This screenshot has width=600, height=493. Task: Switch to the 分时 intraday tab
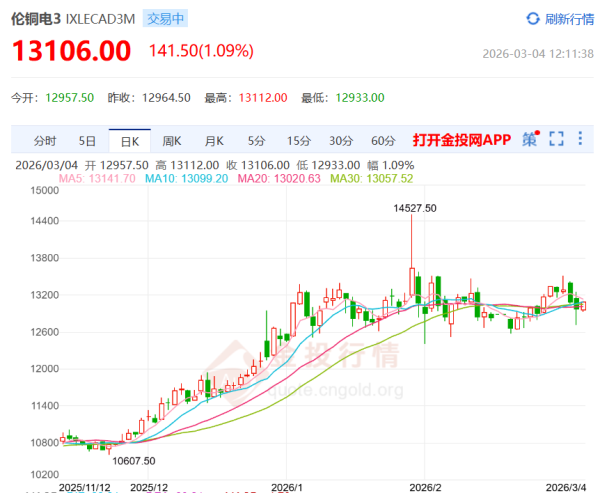(45, 141)
